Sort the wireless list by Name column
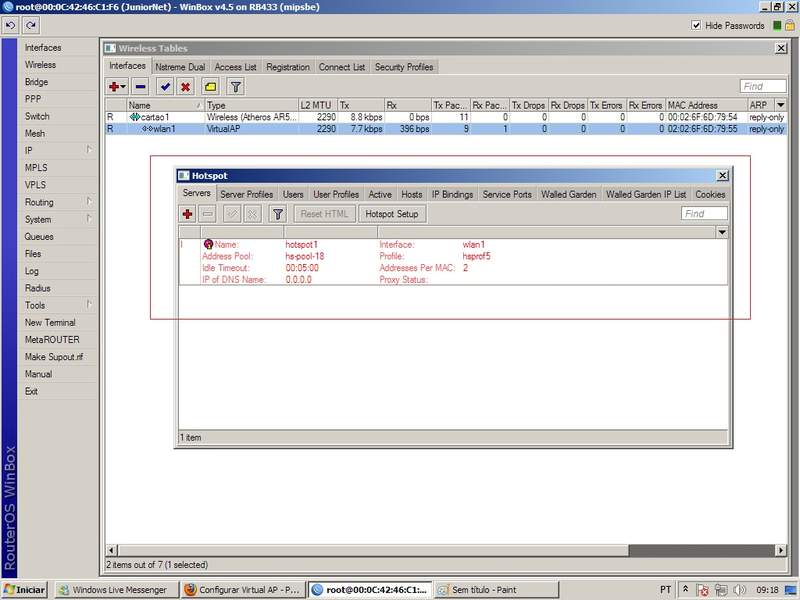This screenshot has height=600, width=800. [165, 105]
